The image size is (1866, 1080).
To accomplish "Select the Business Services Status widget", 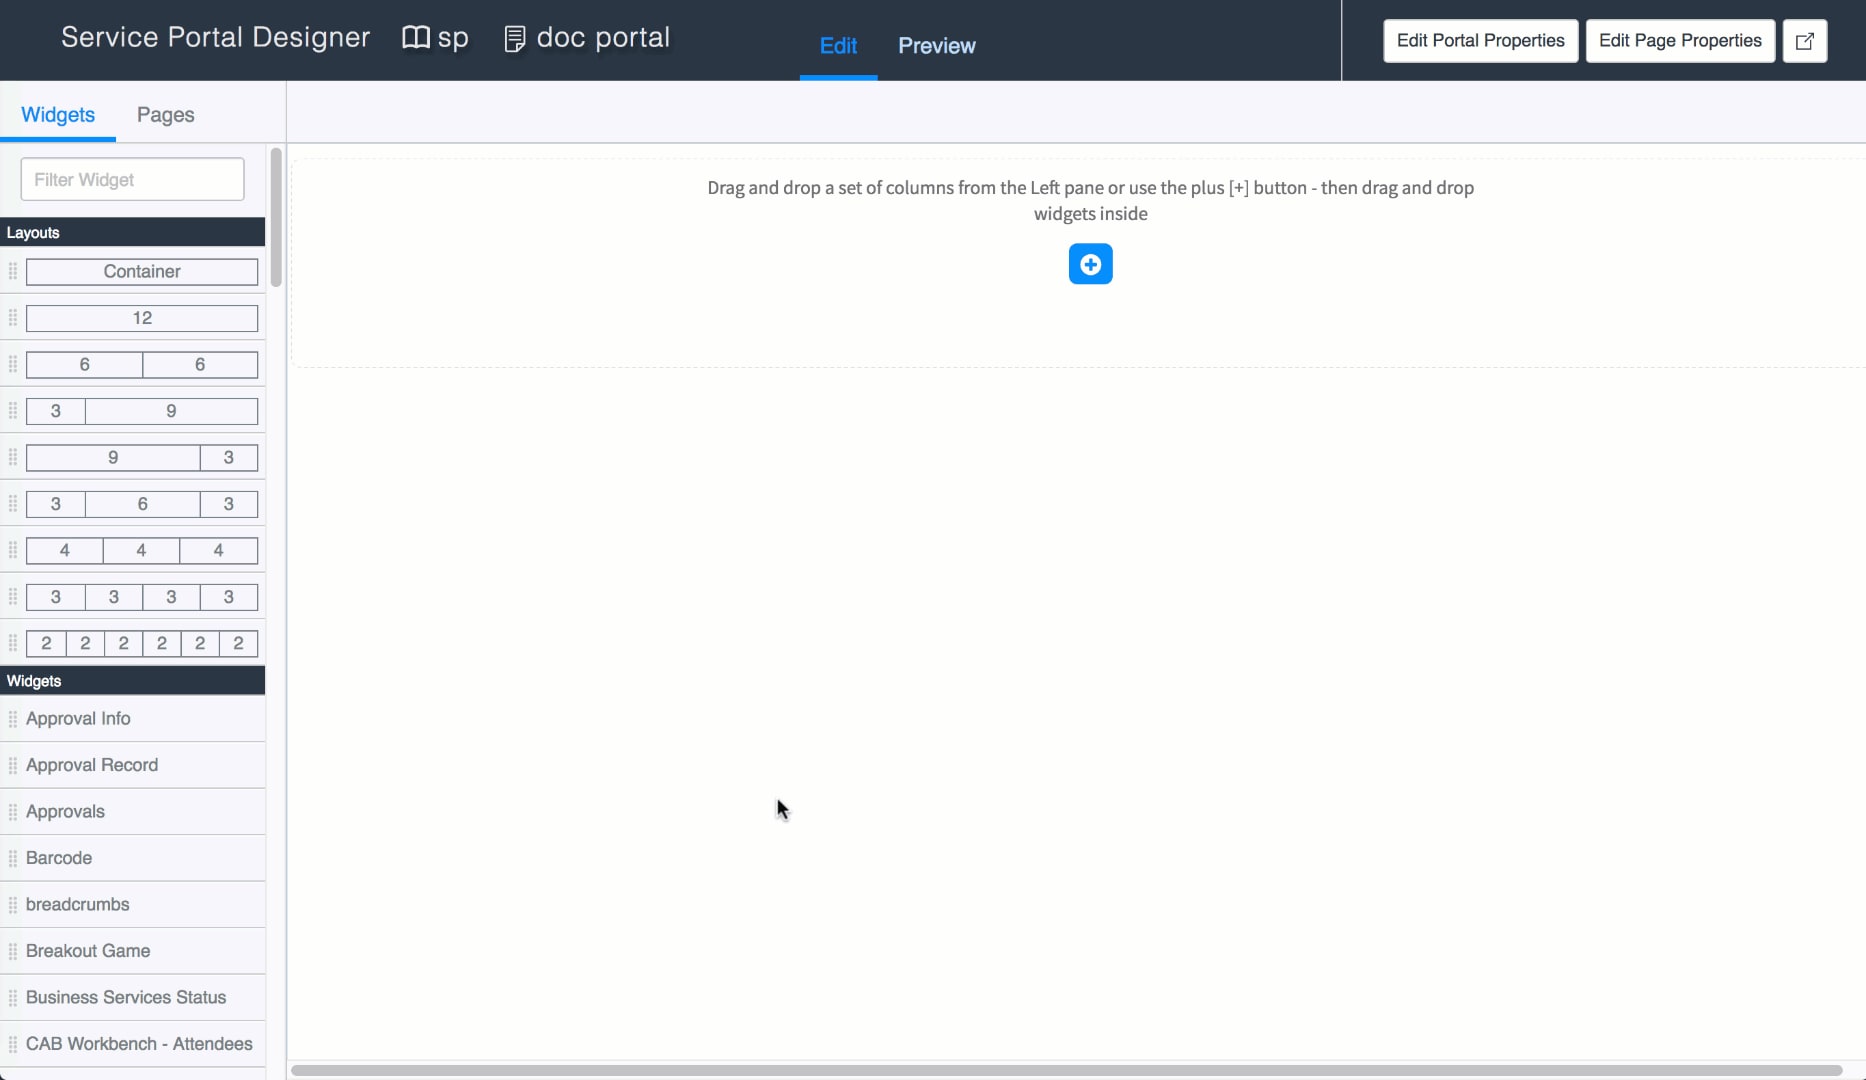I will (126, 997).
